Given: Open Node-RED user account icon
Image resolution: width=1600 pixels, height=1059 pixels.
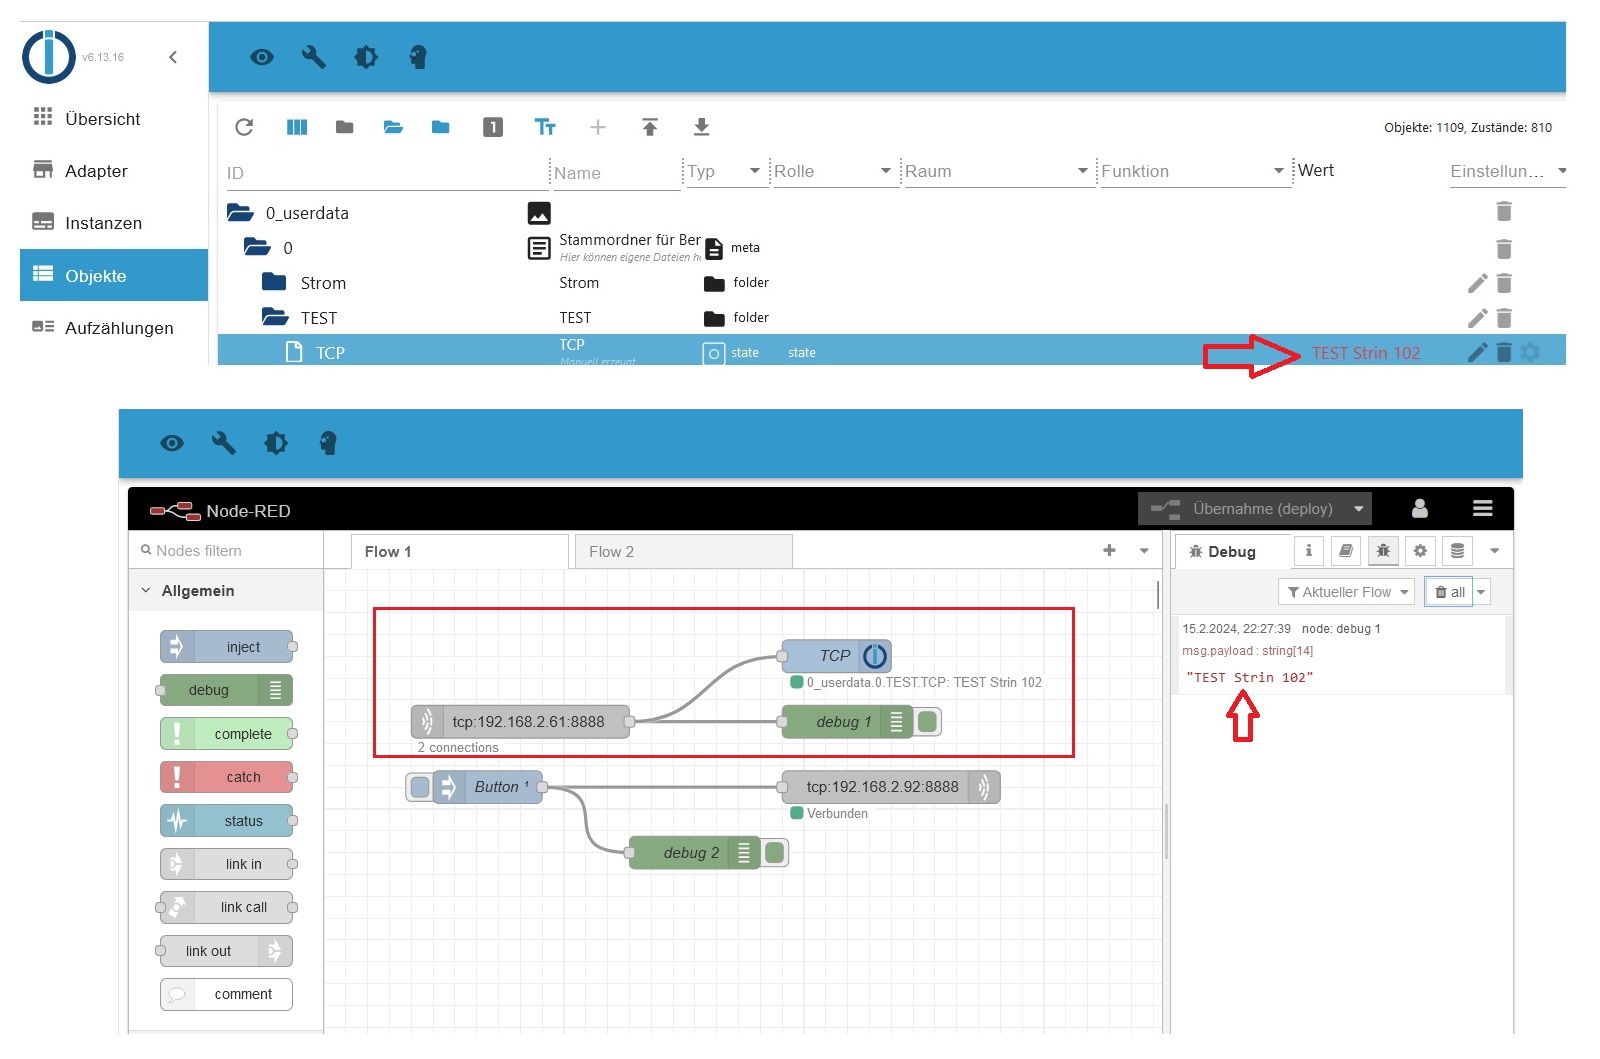Looking at the screenshot, I should tap(1419, 508).
